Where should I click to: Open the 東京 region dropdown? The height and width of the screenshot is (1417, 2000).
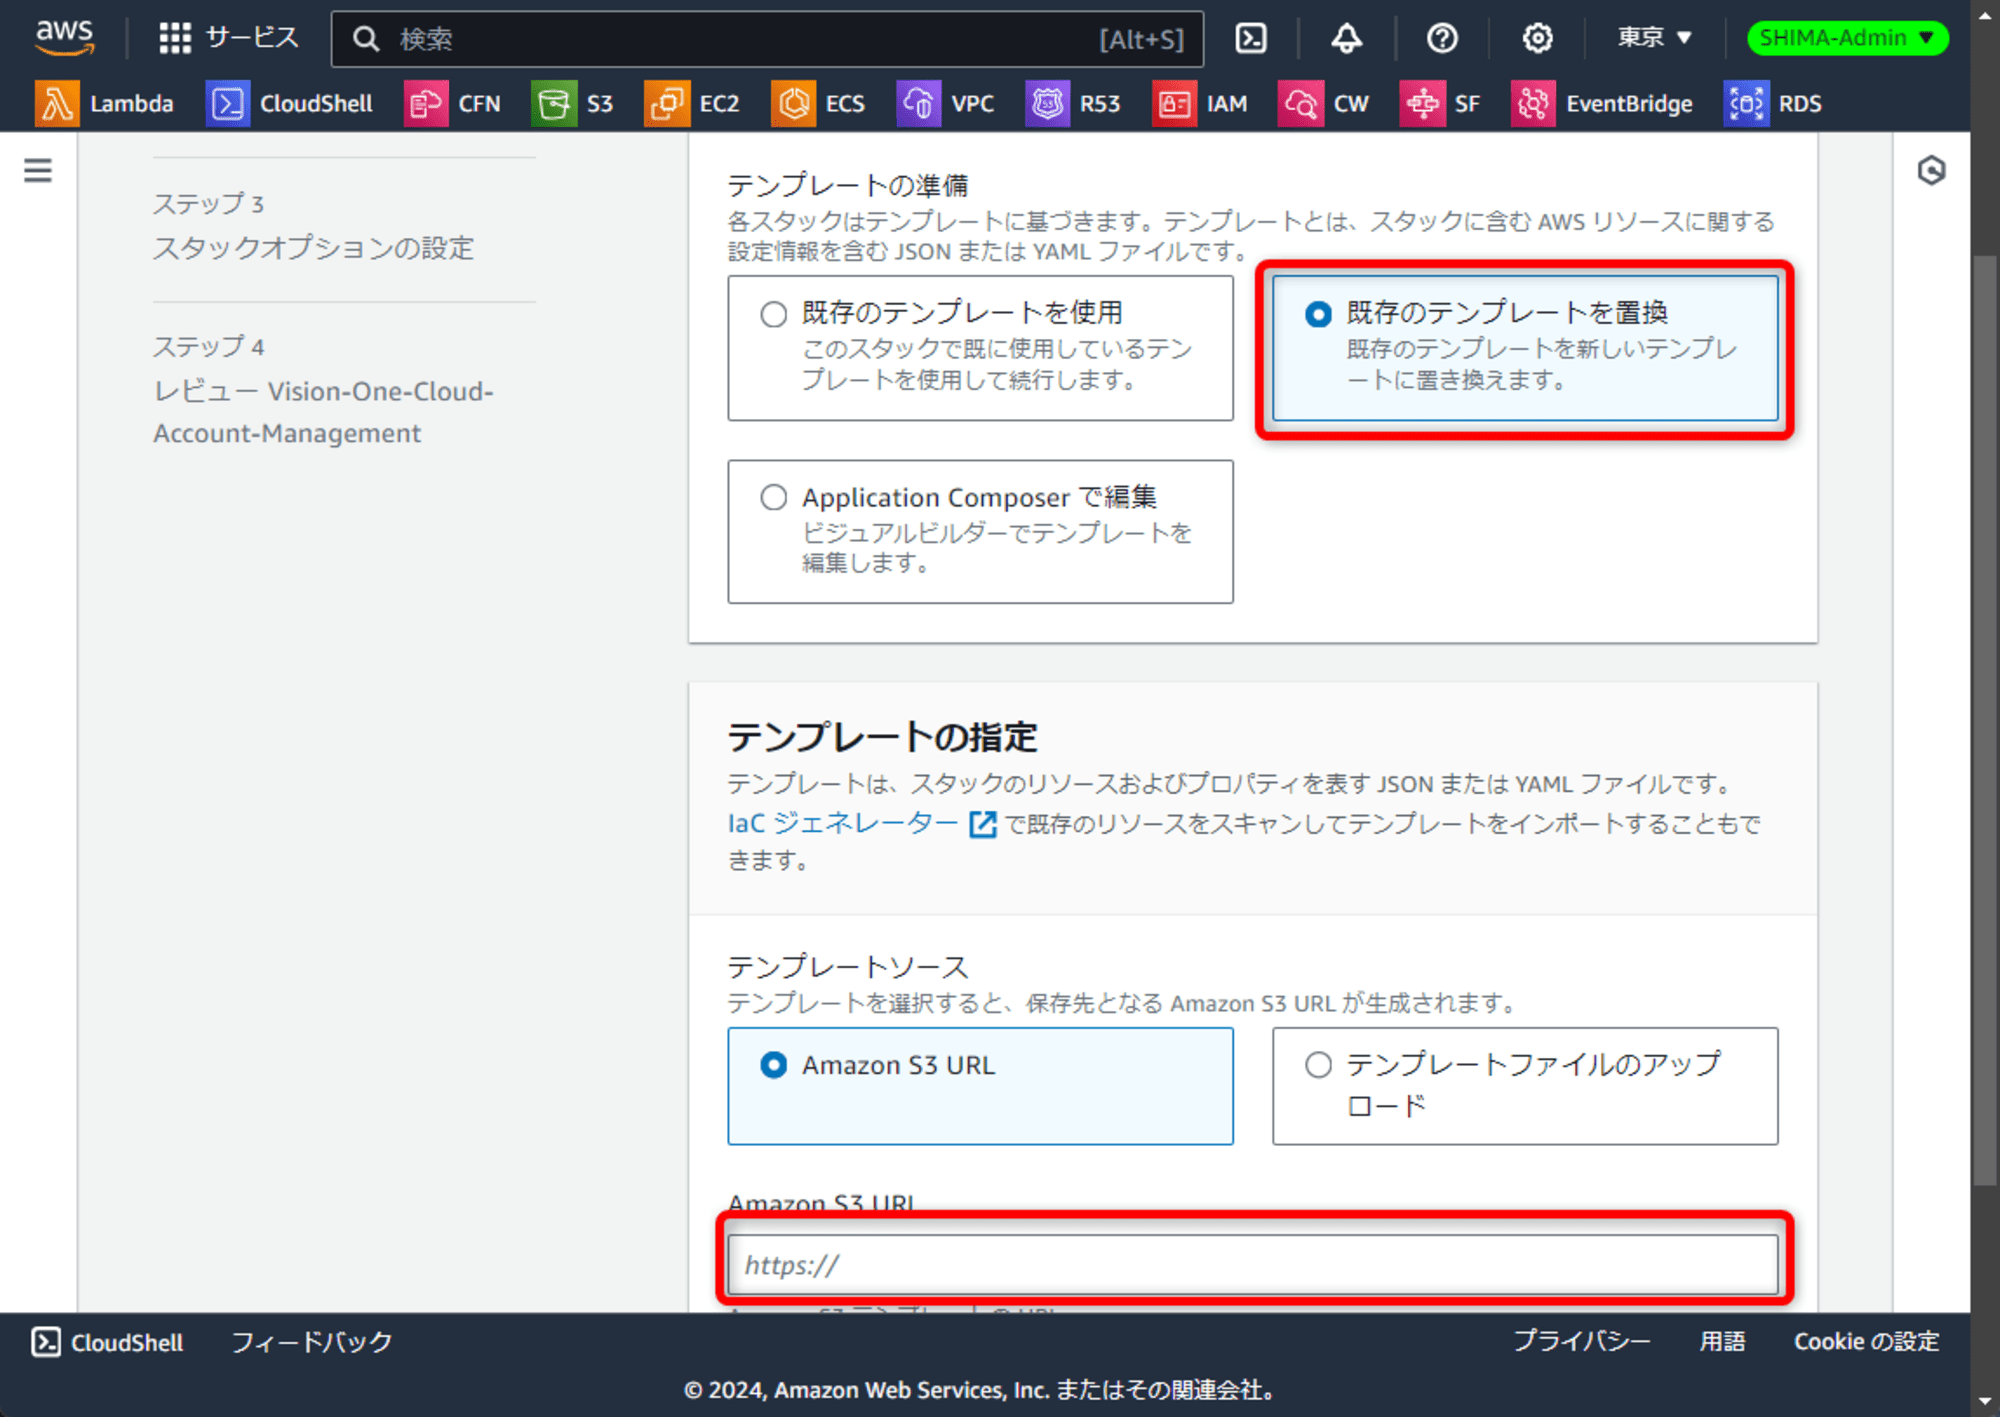point(1655,38)
